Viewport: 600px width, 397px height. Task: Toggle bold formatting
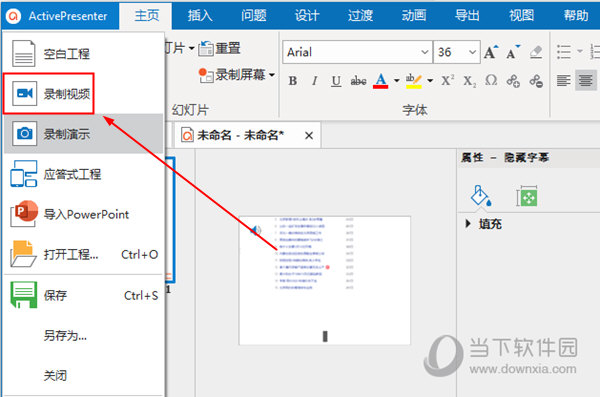(x=293, y=81)
